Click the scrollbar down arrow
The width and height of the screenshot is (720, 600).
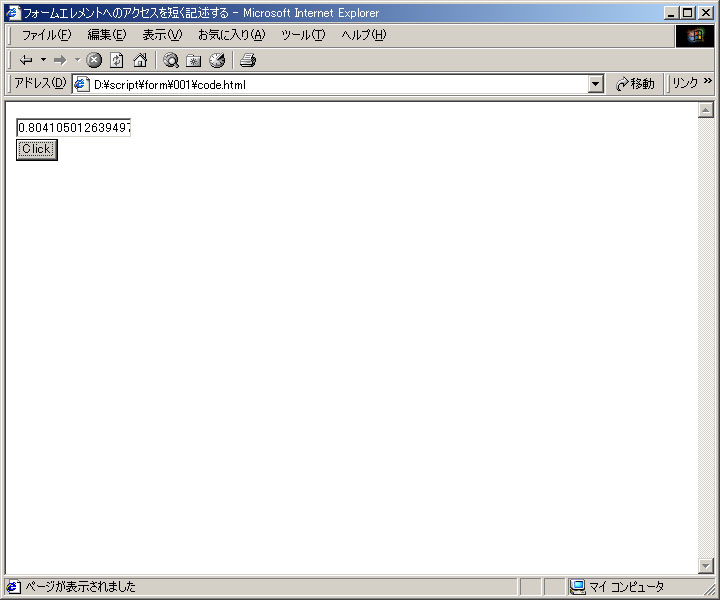[x=706, y=565]
